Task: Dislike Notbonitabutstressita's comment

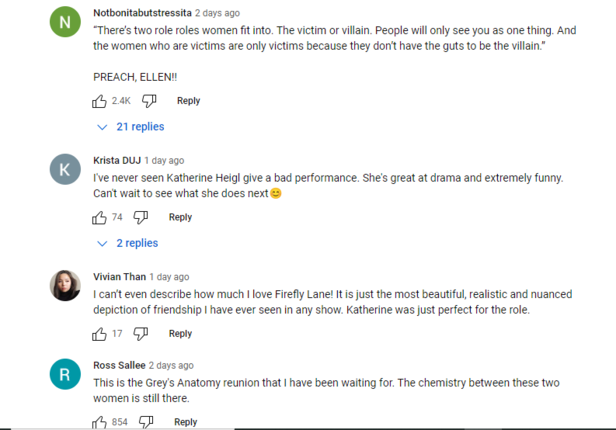Action: (x=149, y=101)
